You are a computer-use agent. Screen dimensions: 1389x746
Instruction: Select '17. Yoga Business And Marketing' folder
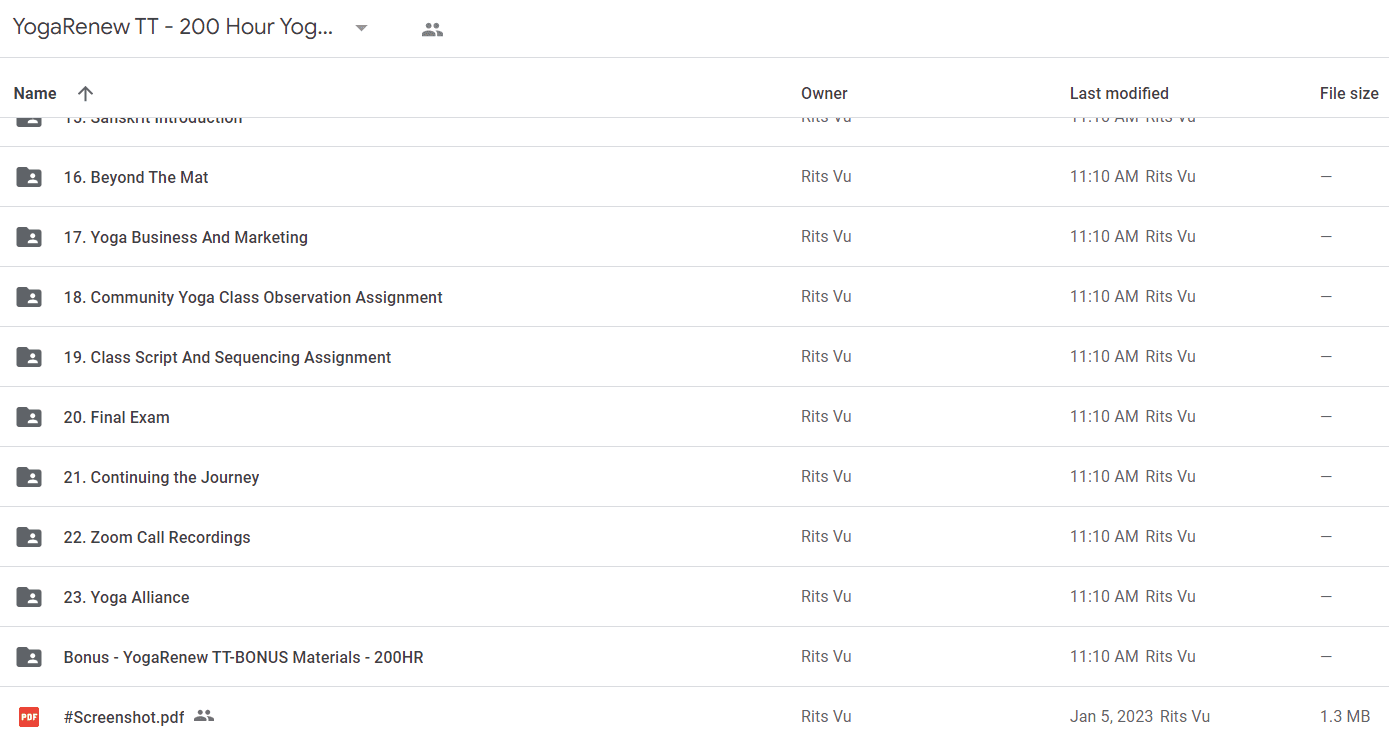point(186,237)
